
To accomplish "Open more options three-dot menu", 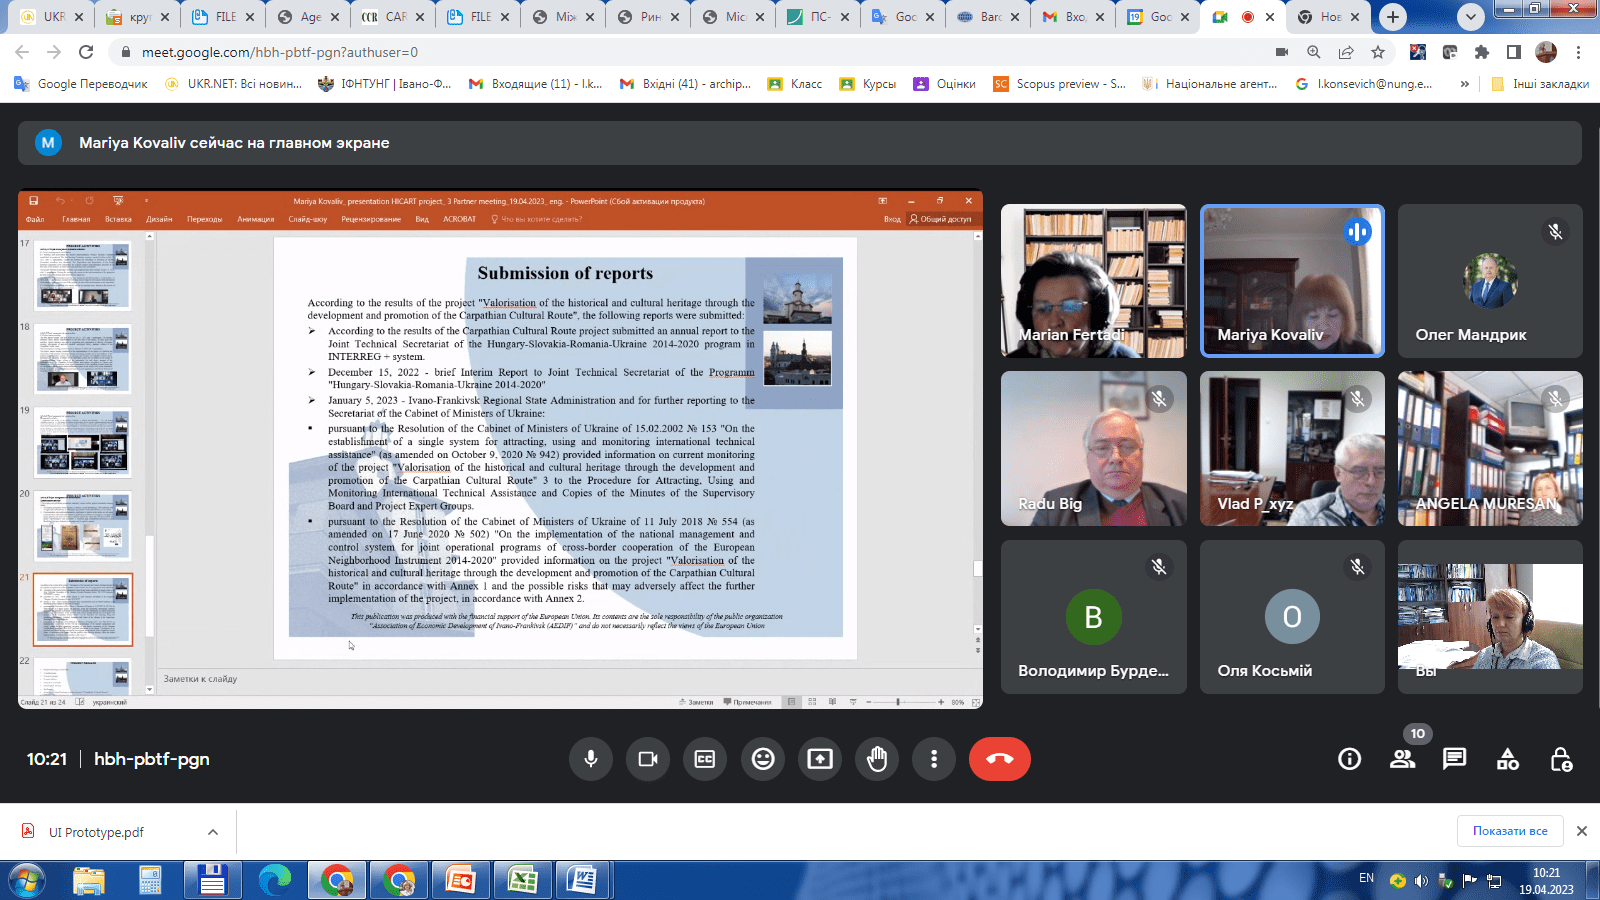I will coord(934,759).
